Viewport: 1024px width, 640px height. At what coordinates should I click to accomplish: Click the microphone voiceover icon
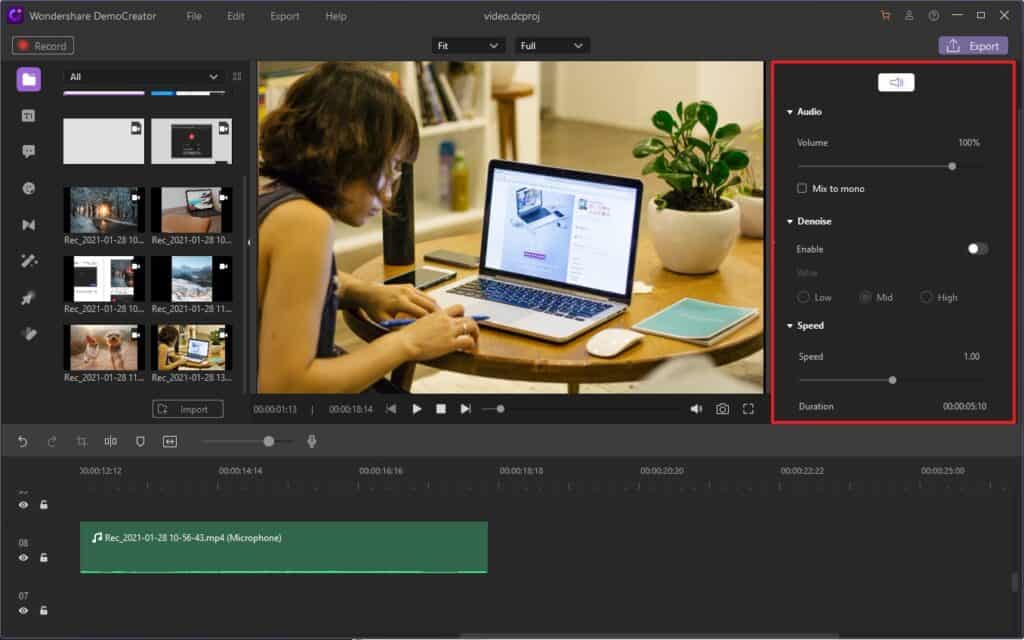click(312, 441)
